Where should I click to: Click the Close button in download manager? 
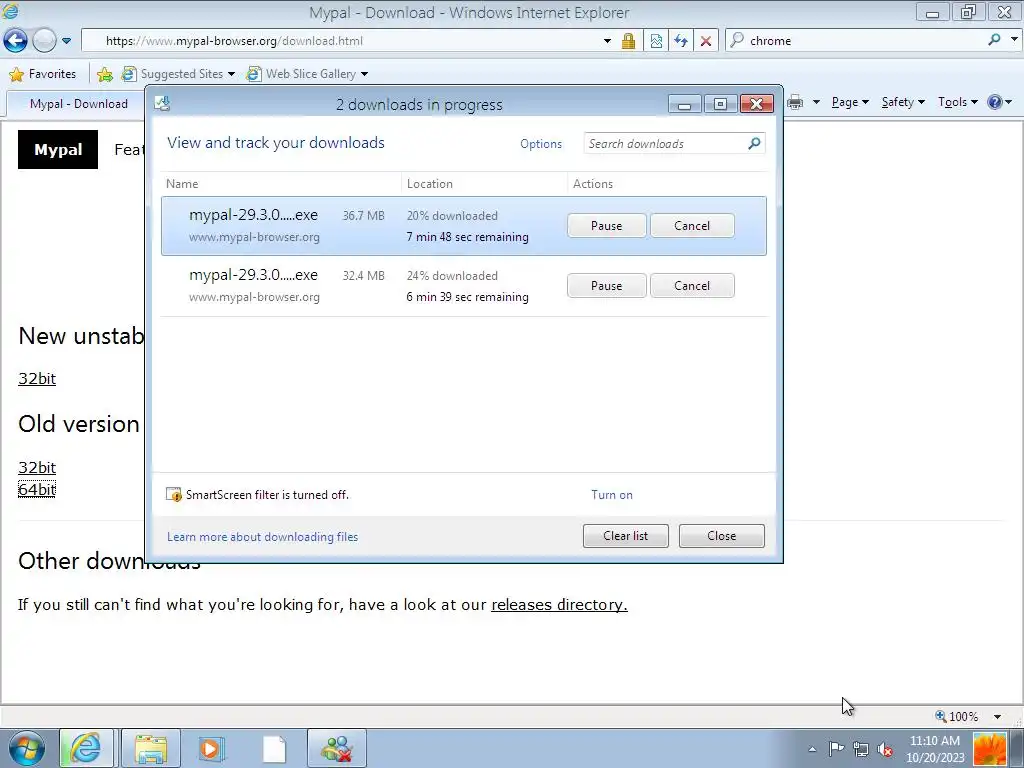722,536
